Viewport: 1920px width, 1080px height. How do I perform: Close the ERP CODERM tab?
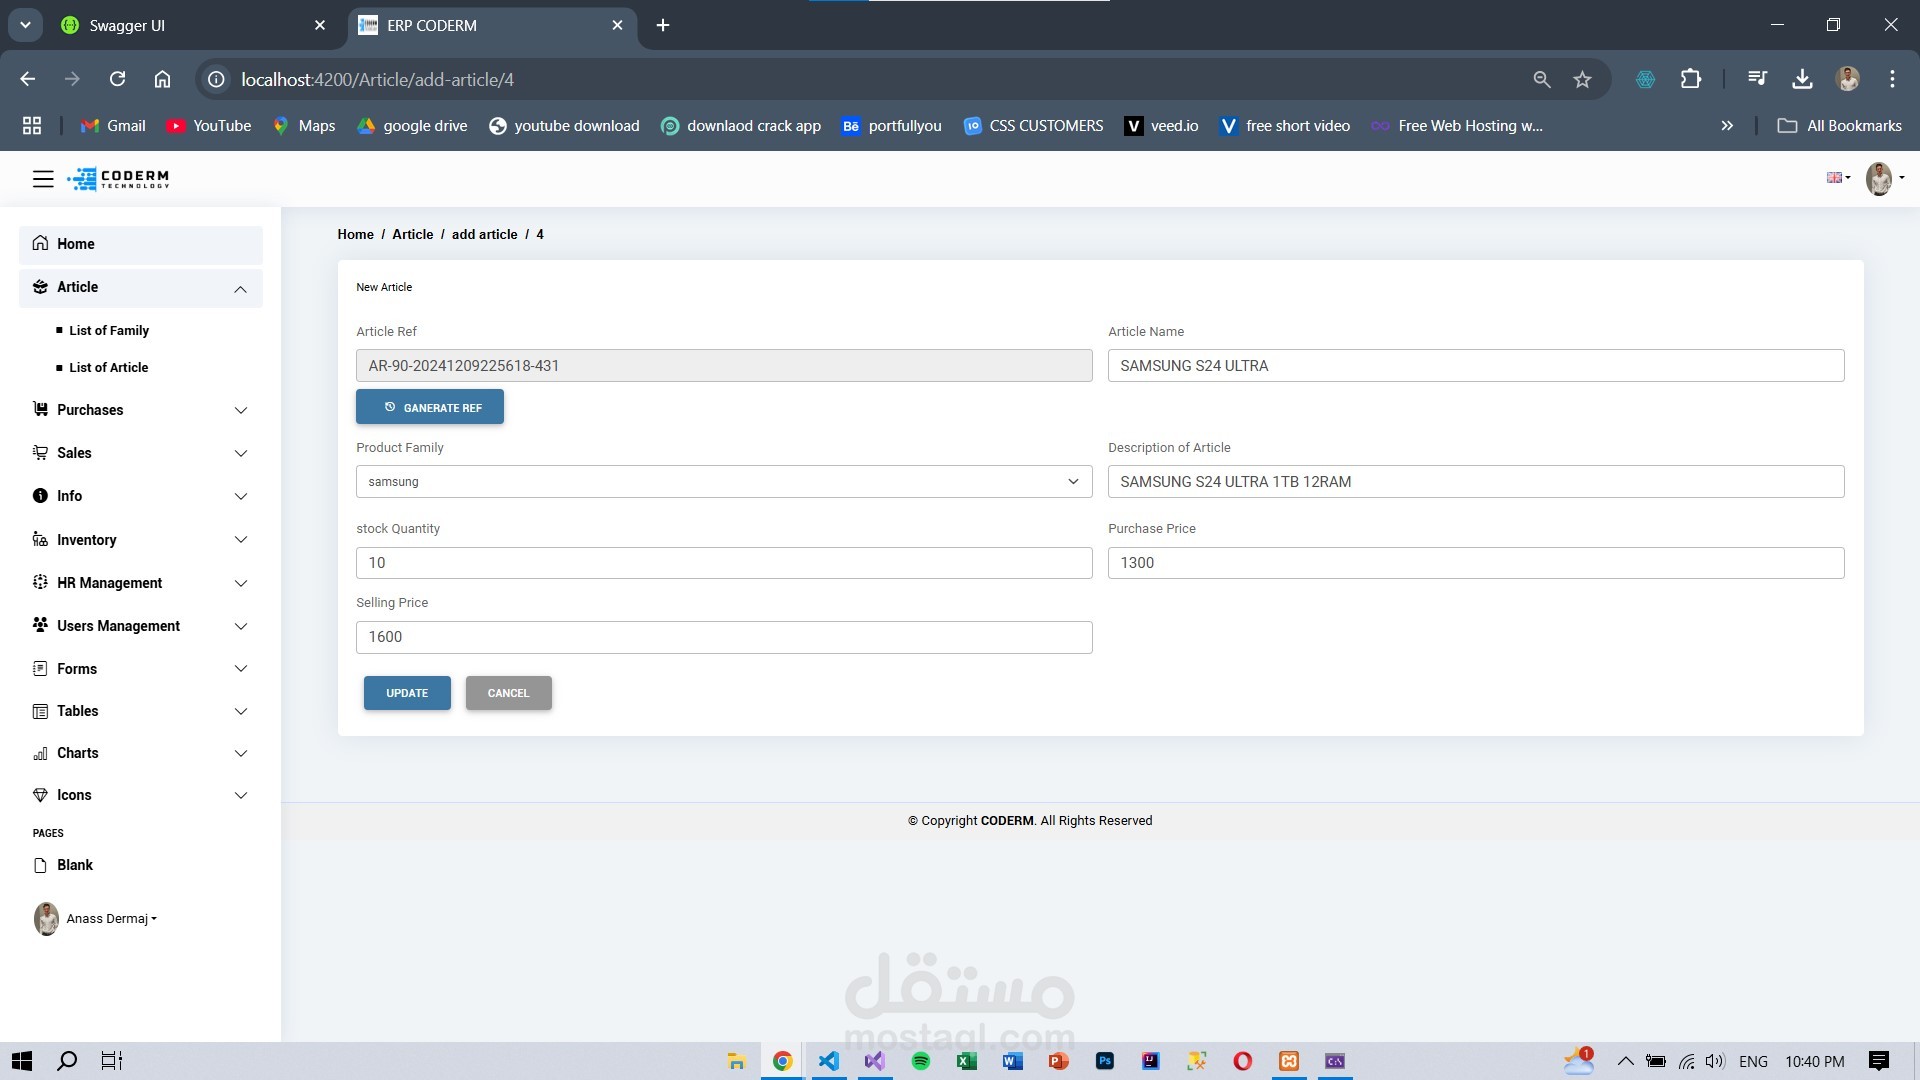[618, 26]
